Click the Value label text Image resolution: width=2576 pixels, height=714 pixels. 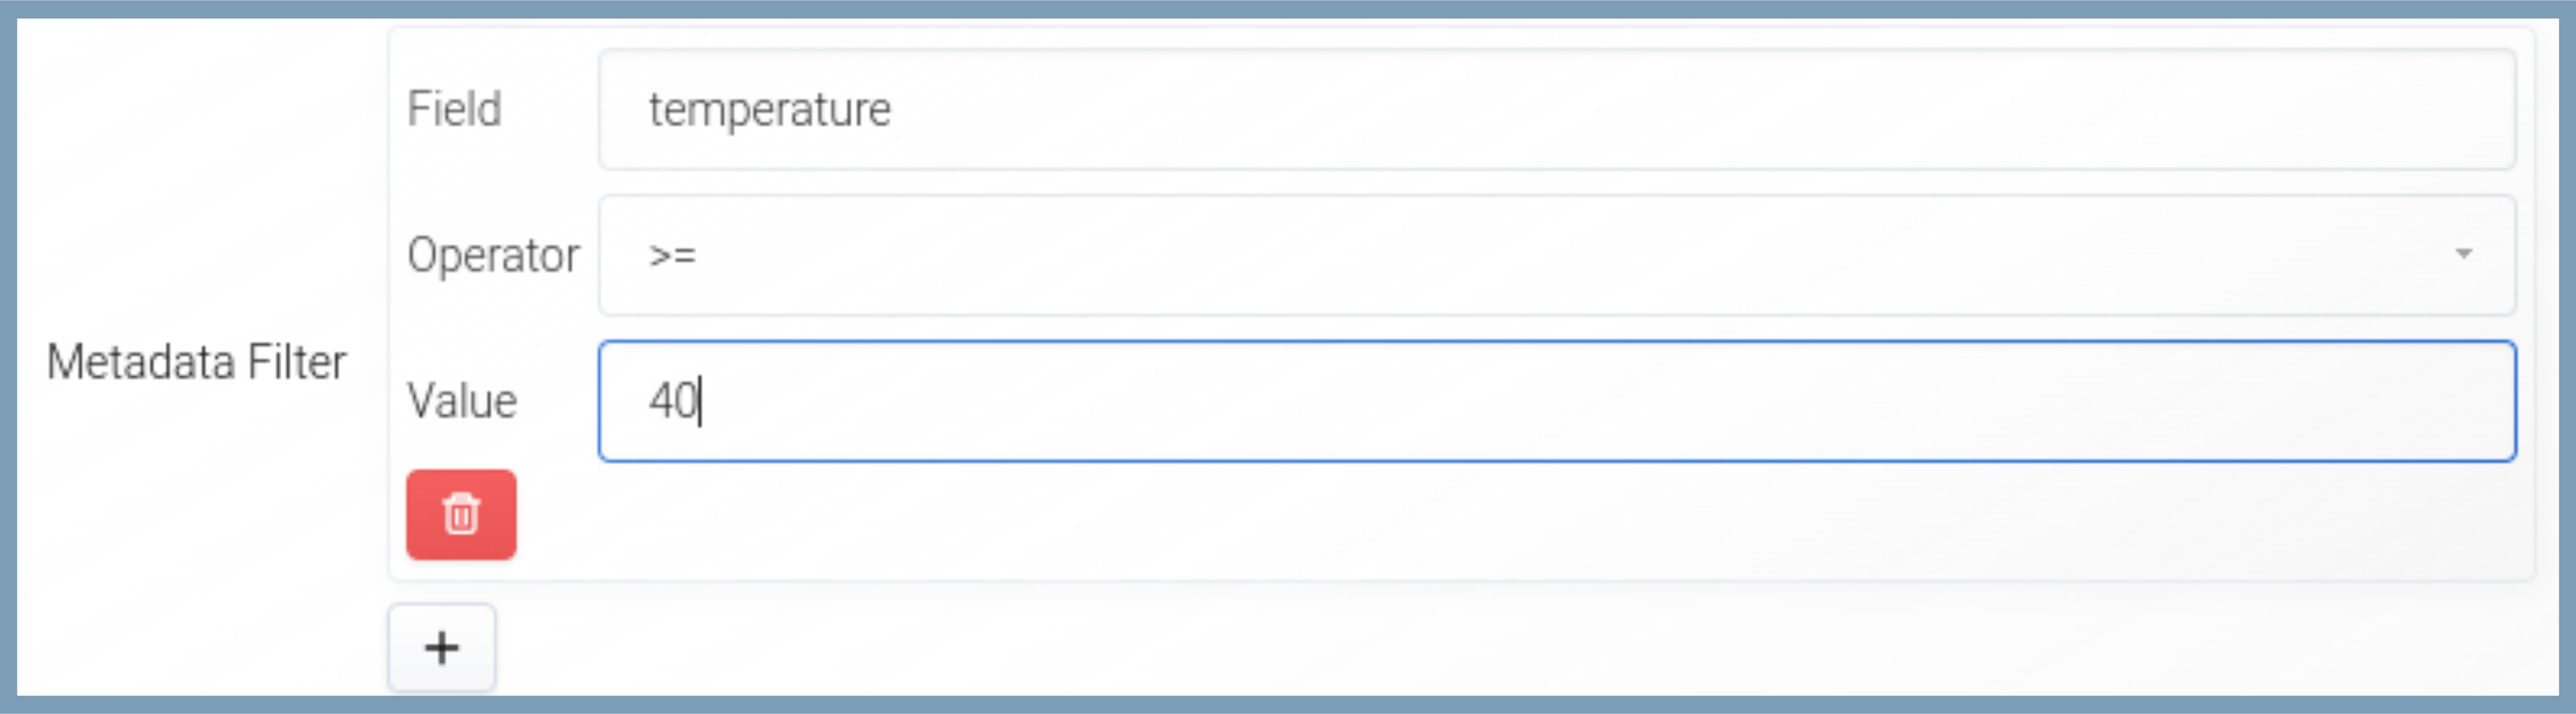(462, 401)
